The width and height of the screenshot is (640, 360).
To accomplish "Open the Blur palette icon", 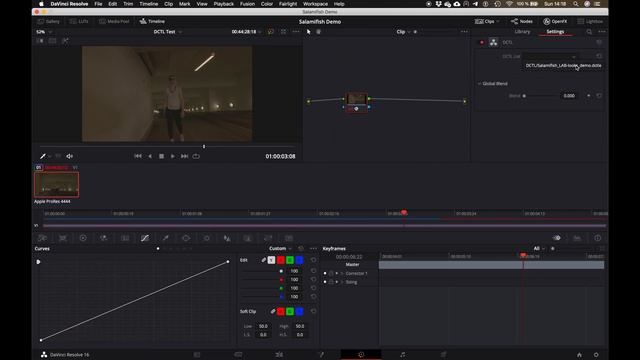I will click(227, 238).
